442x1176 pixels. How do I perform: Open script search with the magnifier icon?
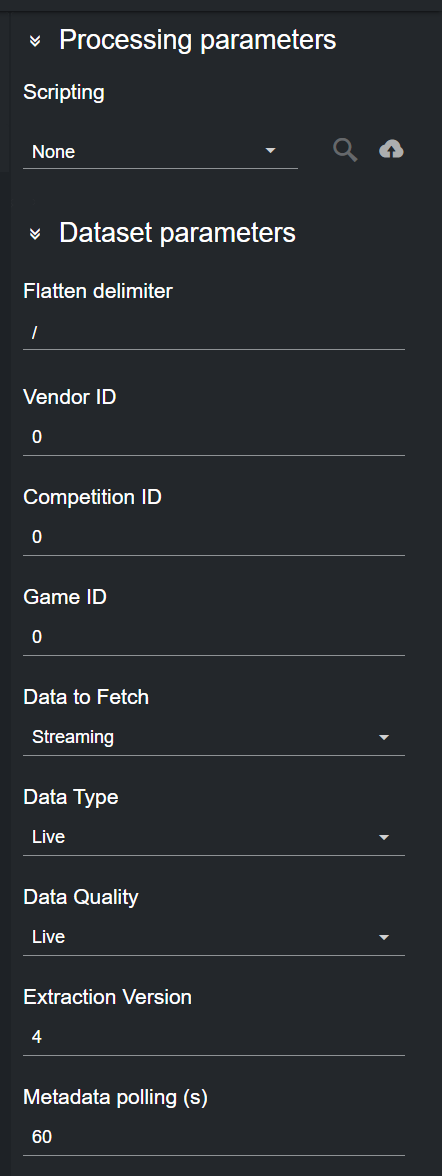coord(345,150)
